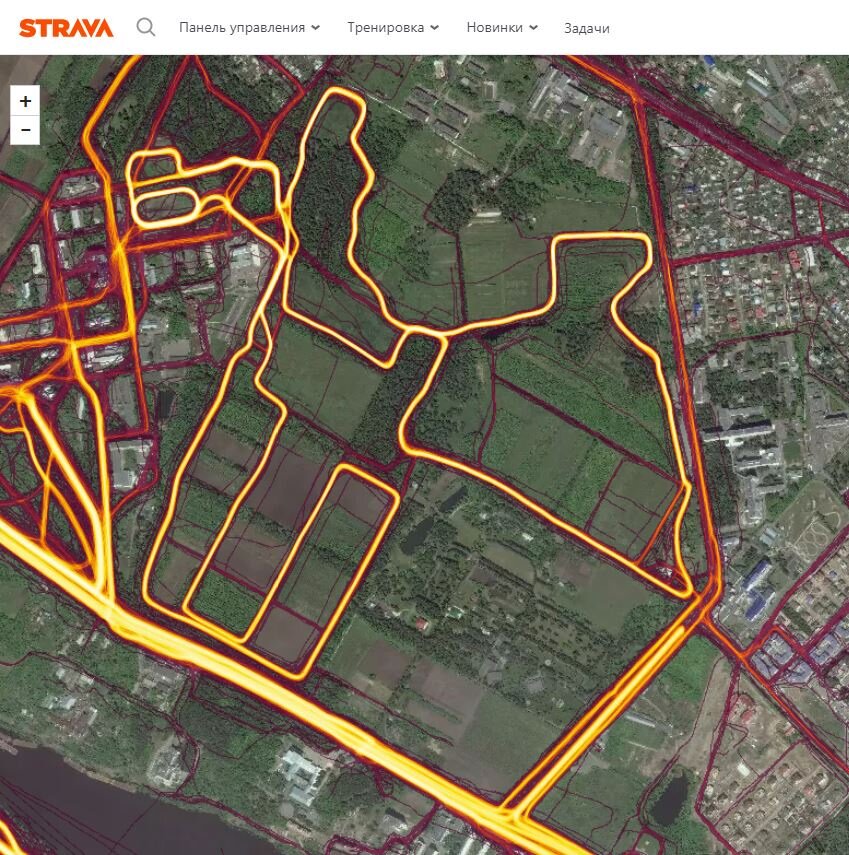849x855 pixels.
Task: Open the Новинки menu
Action: (502, 27)
